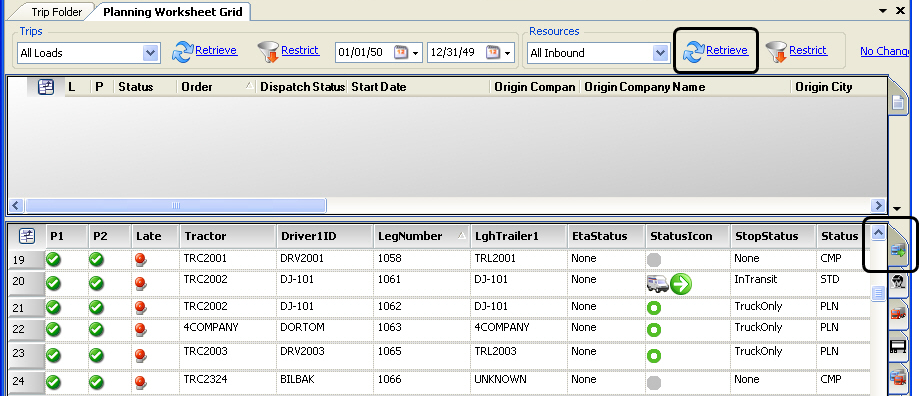Click the trips grid horizontal scrollbar thumb

pos(175,205)
